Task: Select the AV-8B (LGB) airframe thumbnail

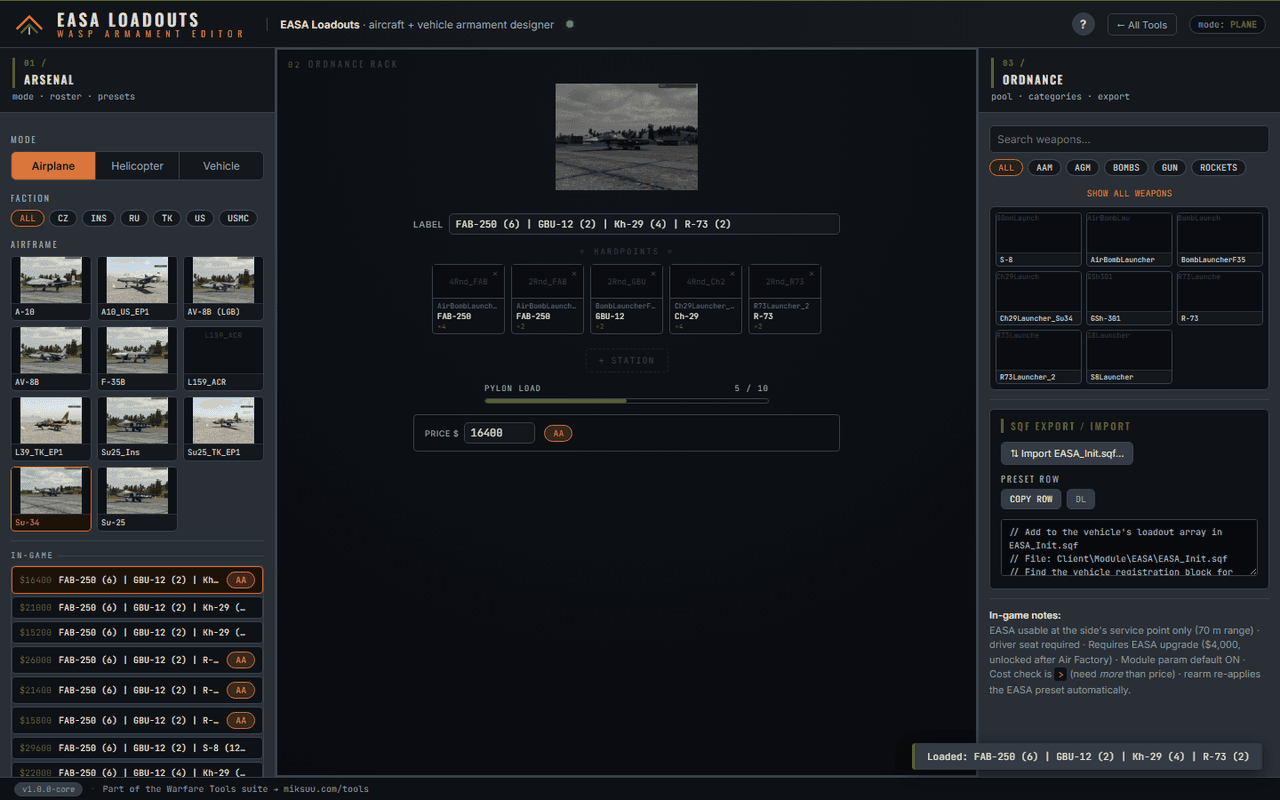Action: pos(224,288)
